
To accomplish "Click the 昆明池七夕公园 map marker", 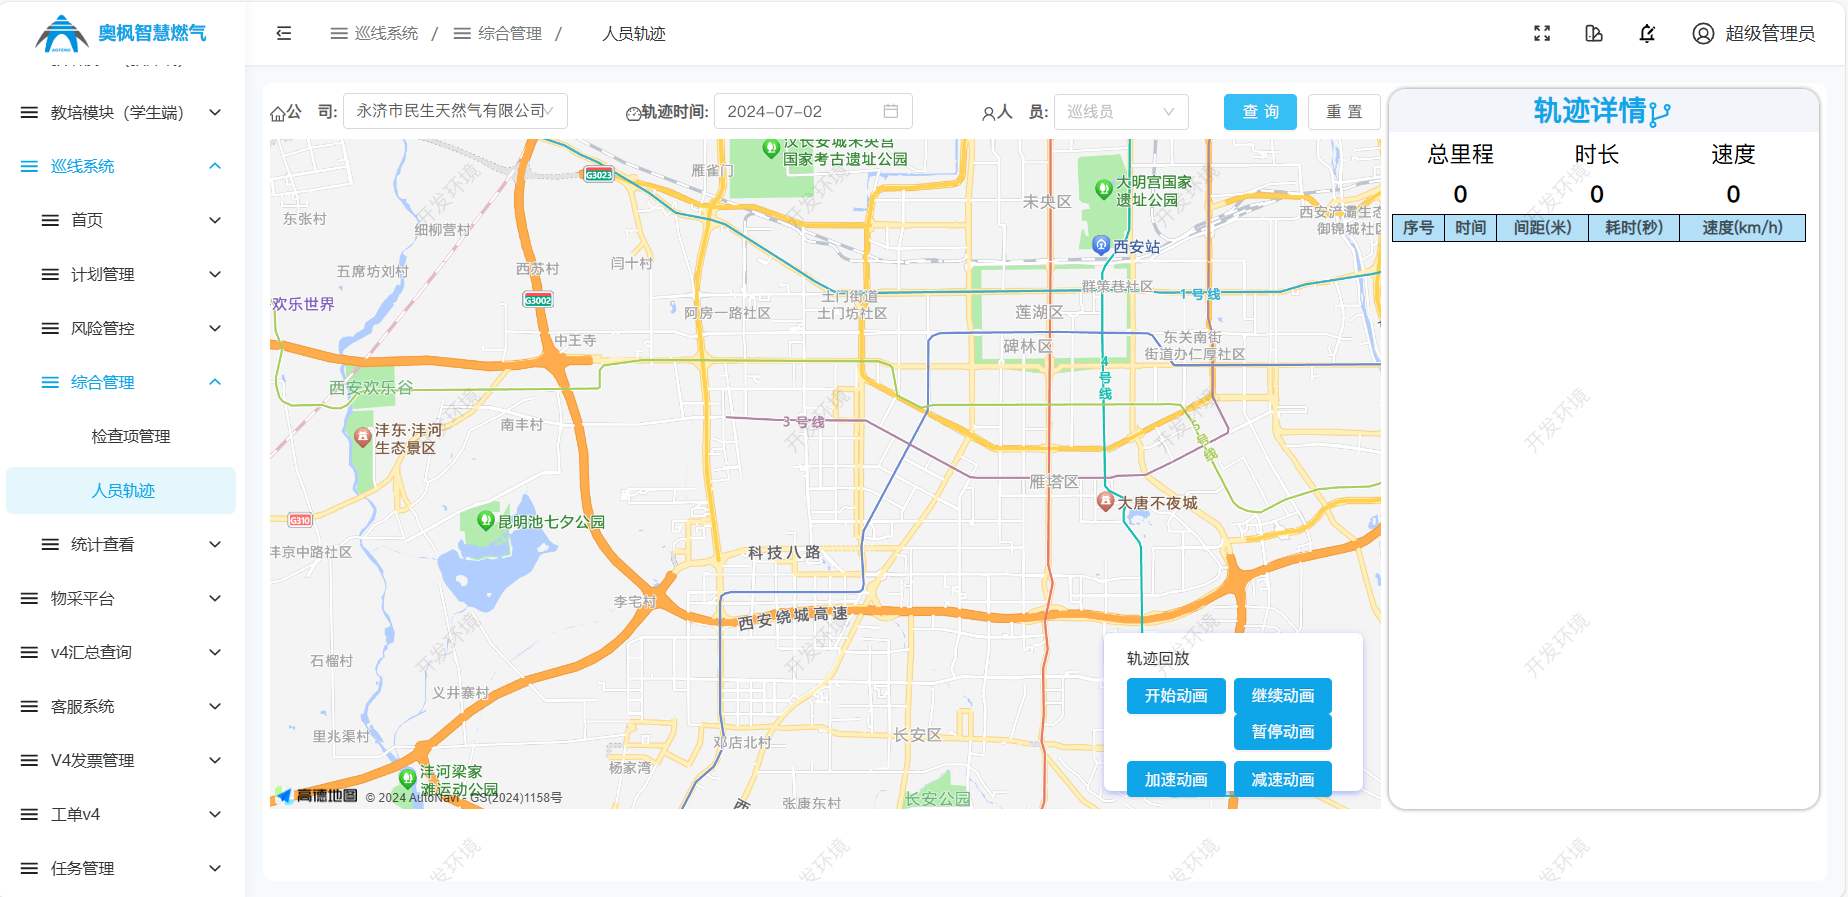I will point(486,520).
